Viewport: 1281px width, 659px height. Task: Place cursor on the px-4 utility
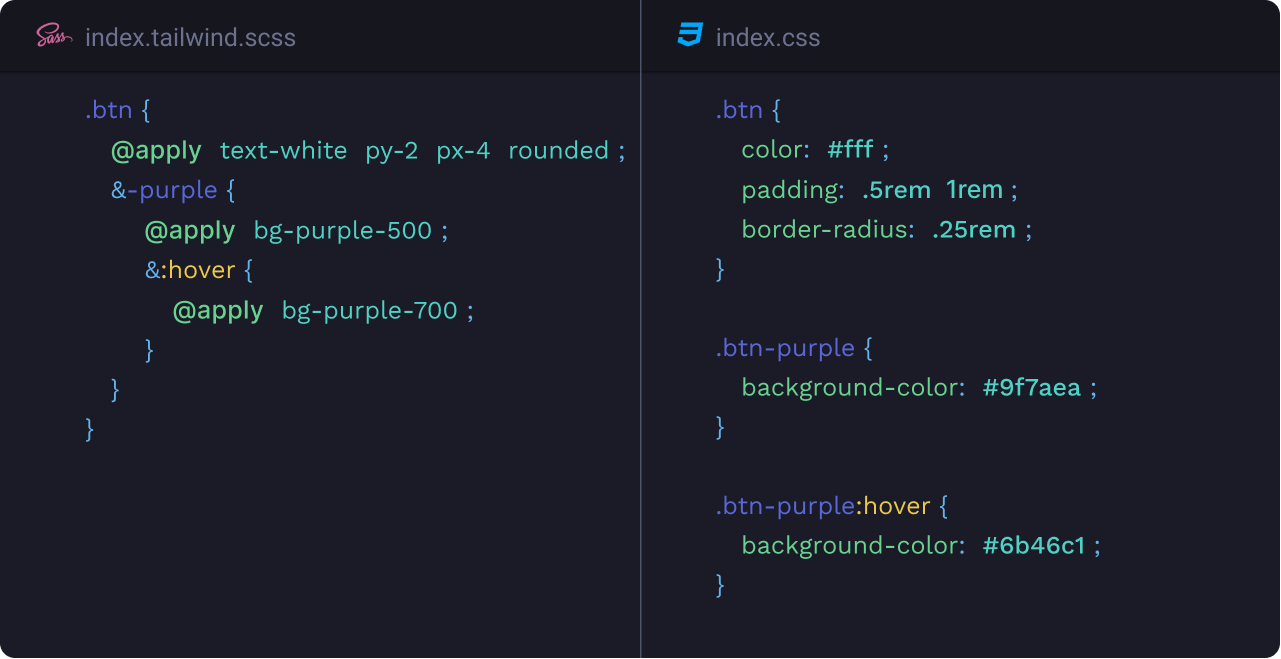[463, 151]
